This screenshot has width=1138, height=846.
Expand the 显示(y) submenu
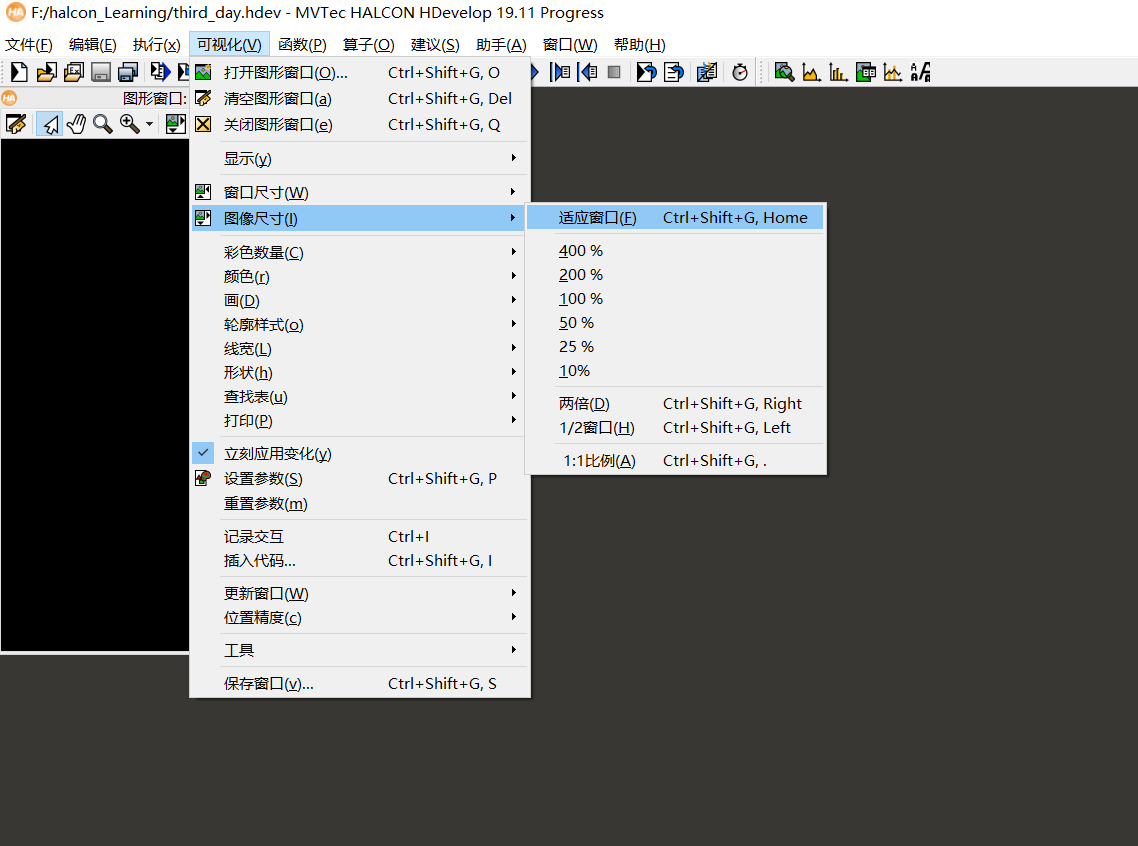tap(360, 158)
